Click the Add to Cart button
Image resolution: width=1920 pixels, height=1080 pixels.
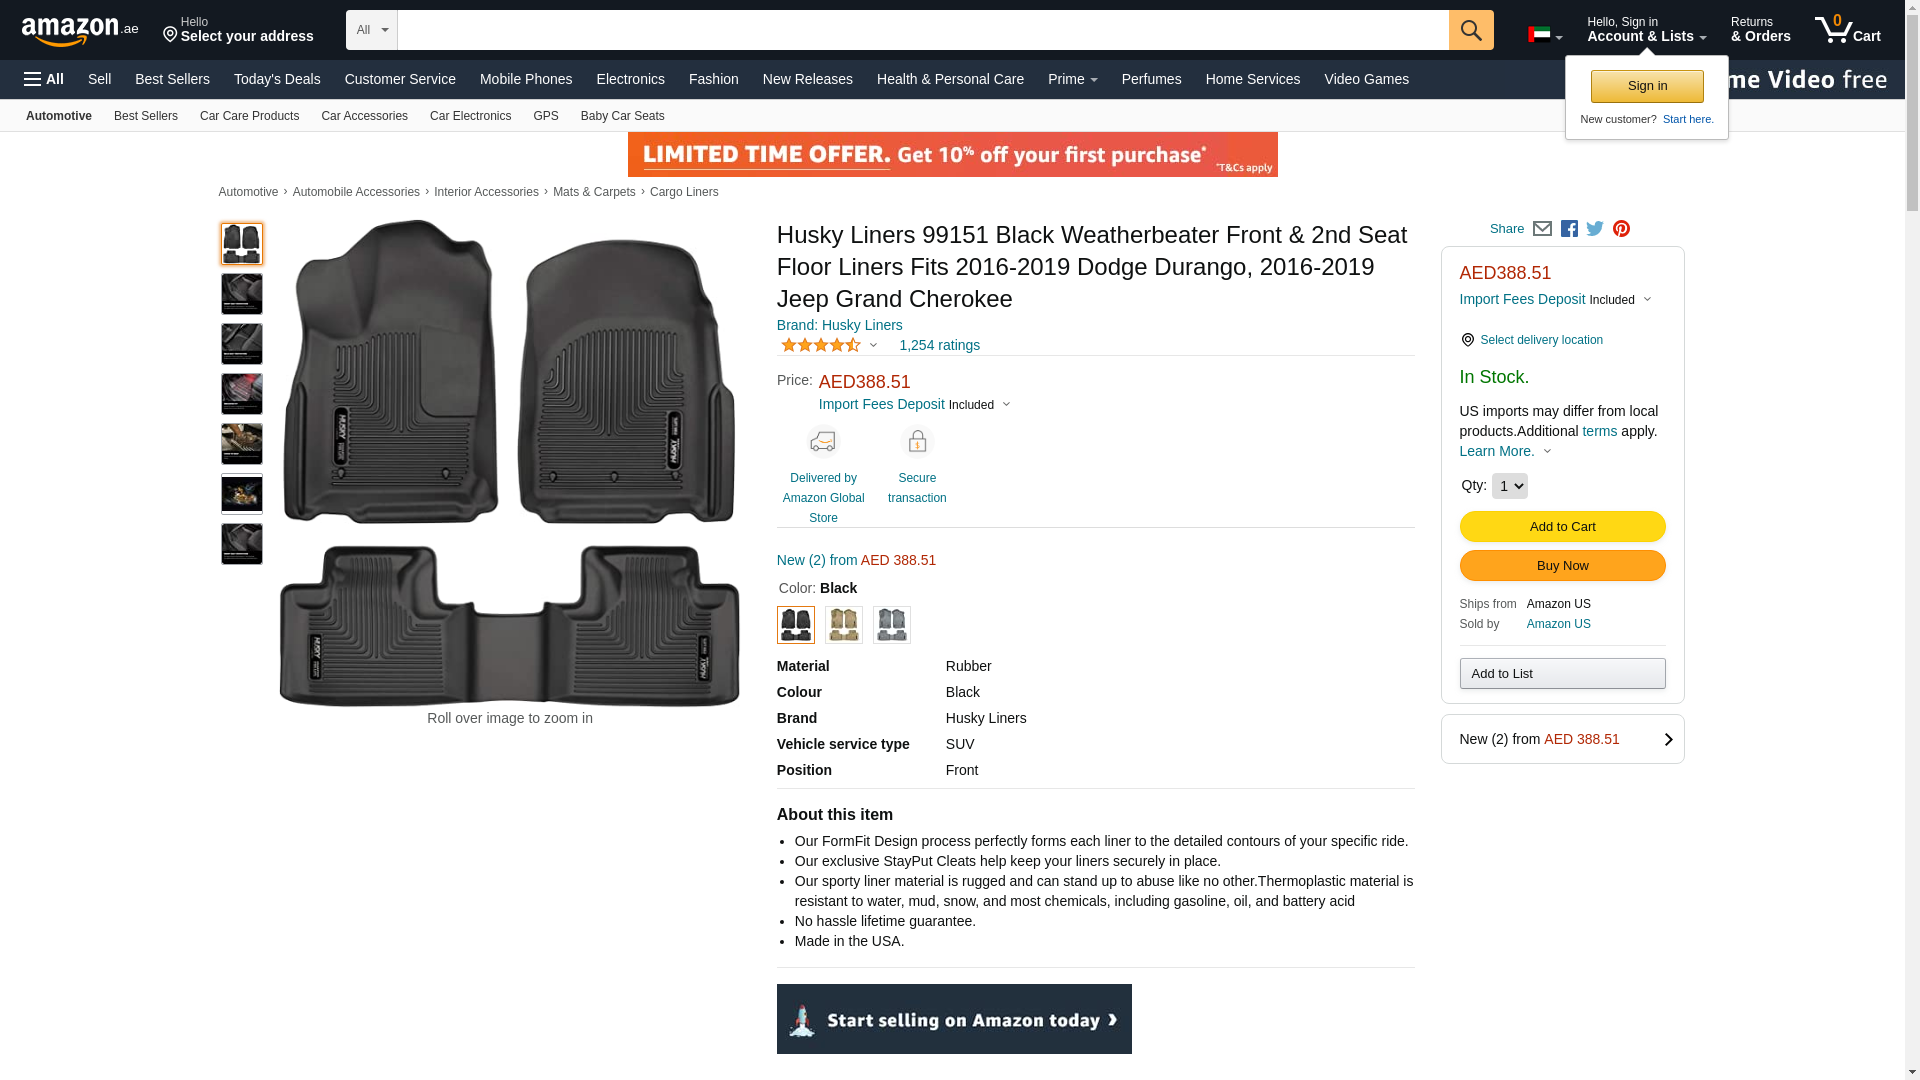tap(1562, 527)
